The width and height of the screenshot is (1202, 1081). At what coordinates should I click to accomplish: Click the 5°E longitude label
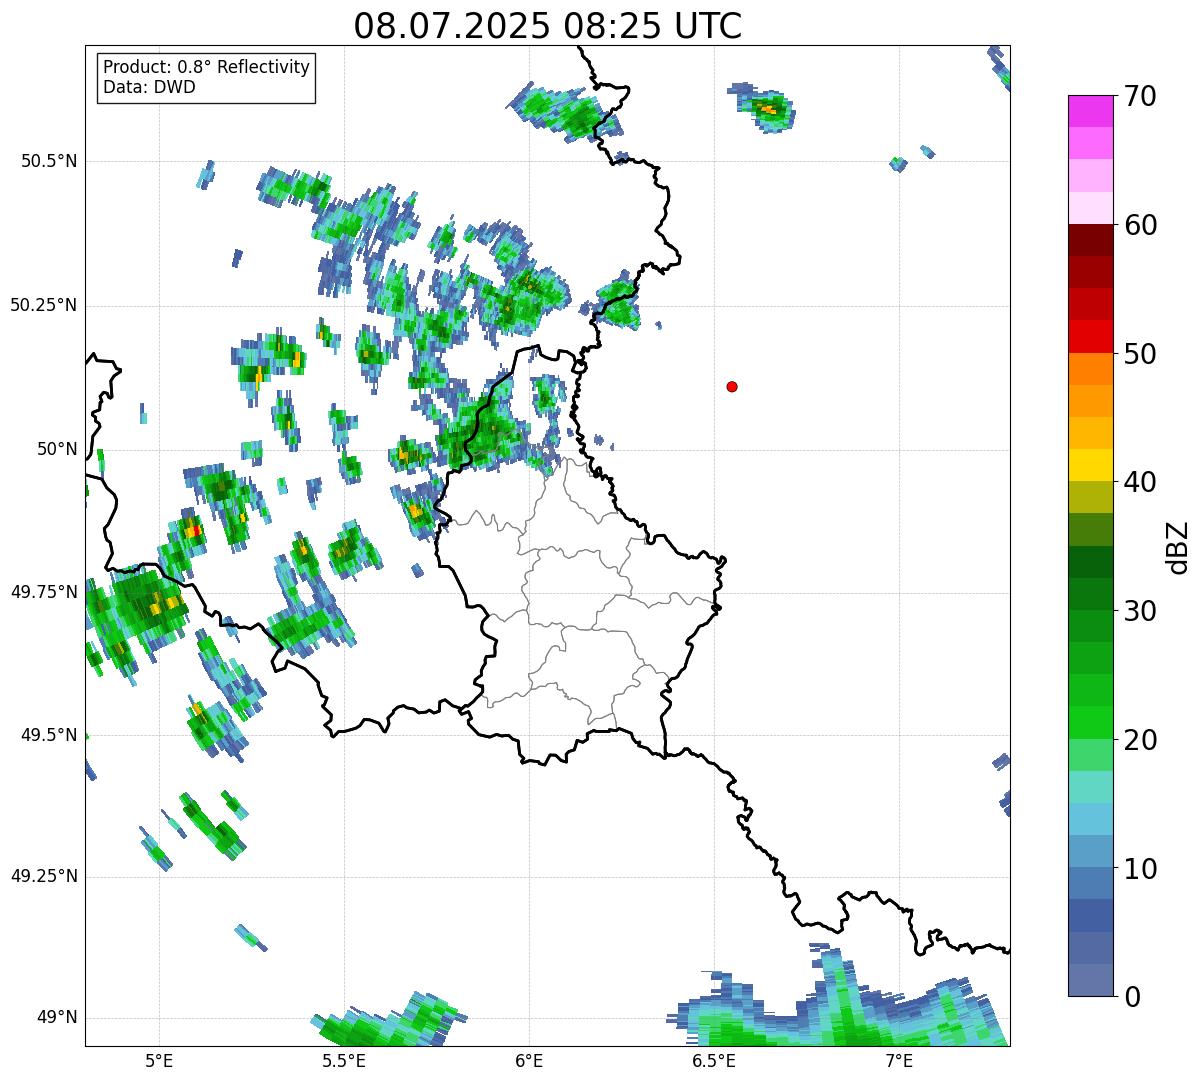click(159, 1061)
